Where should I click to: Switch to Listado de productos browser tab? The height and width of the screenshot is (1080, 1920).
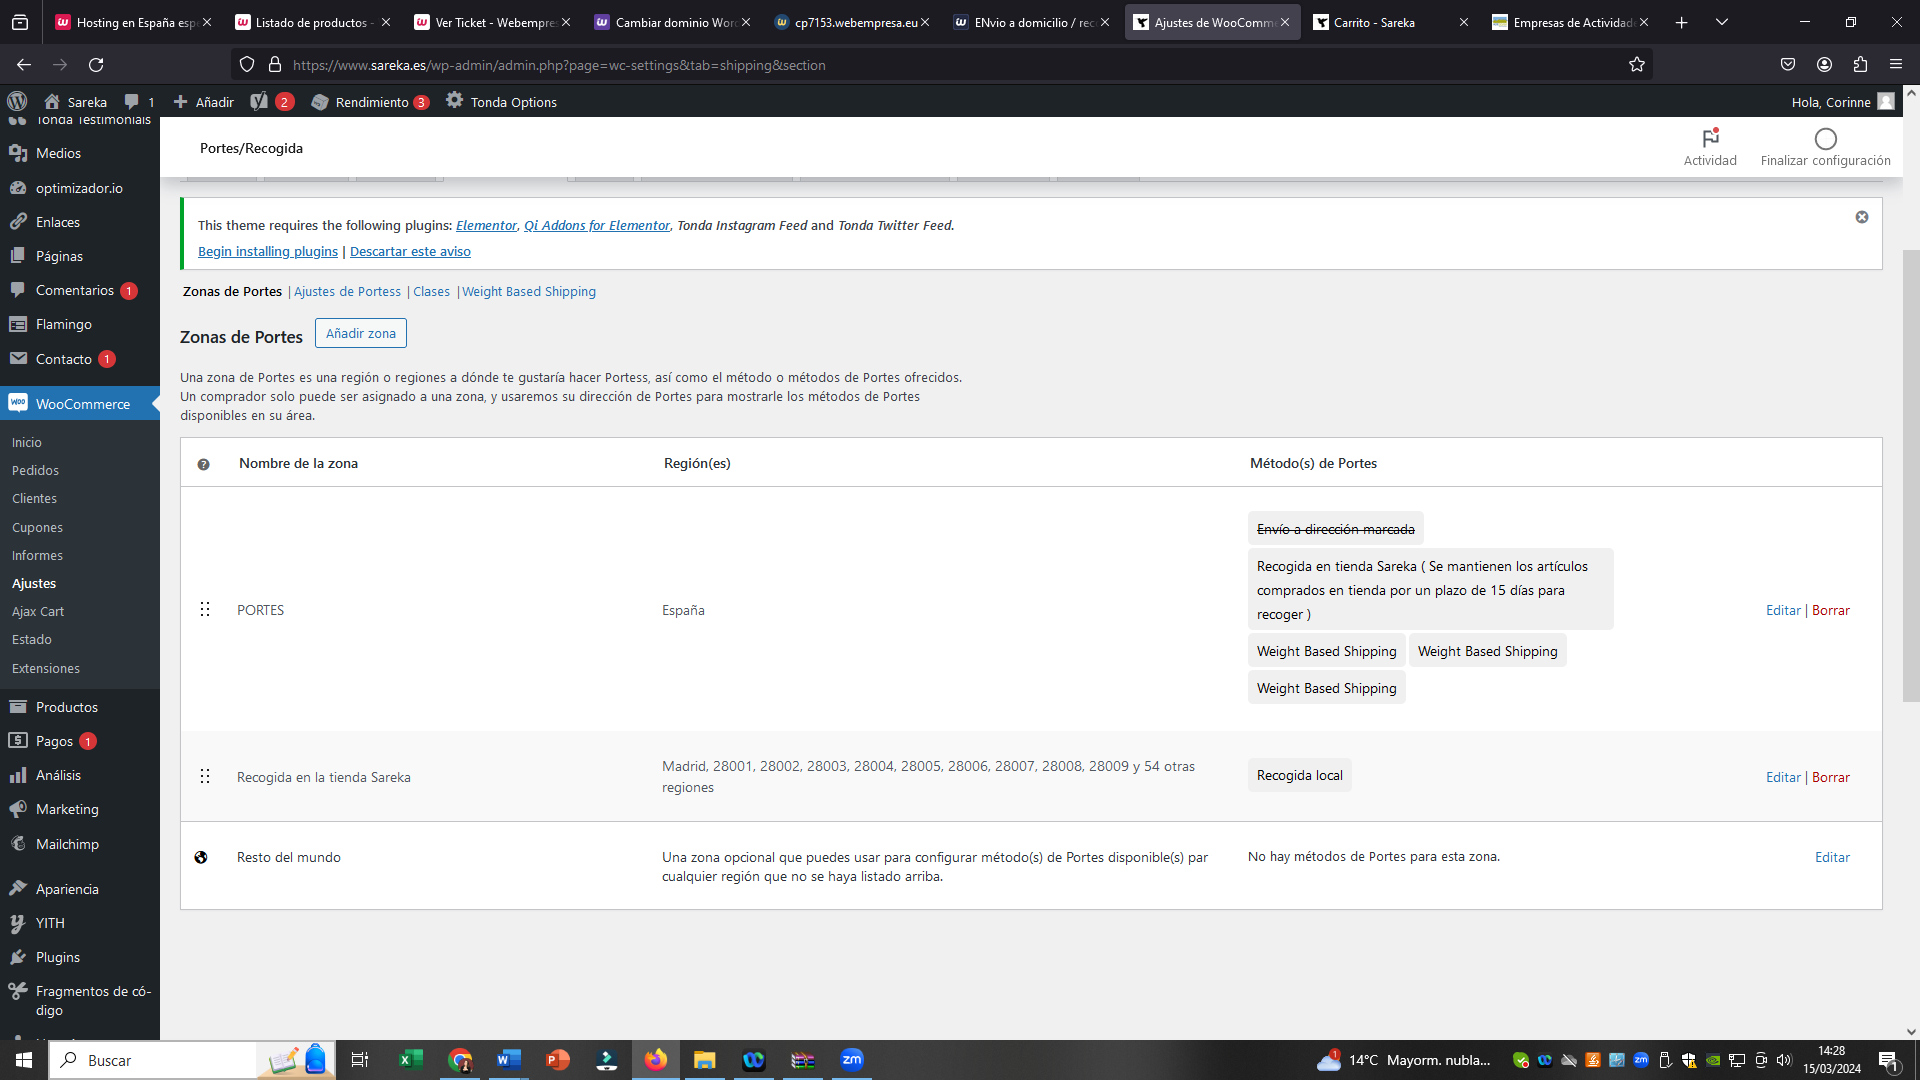point(312,22)
